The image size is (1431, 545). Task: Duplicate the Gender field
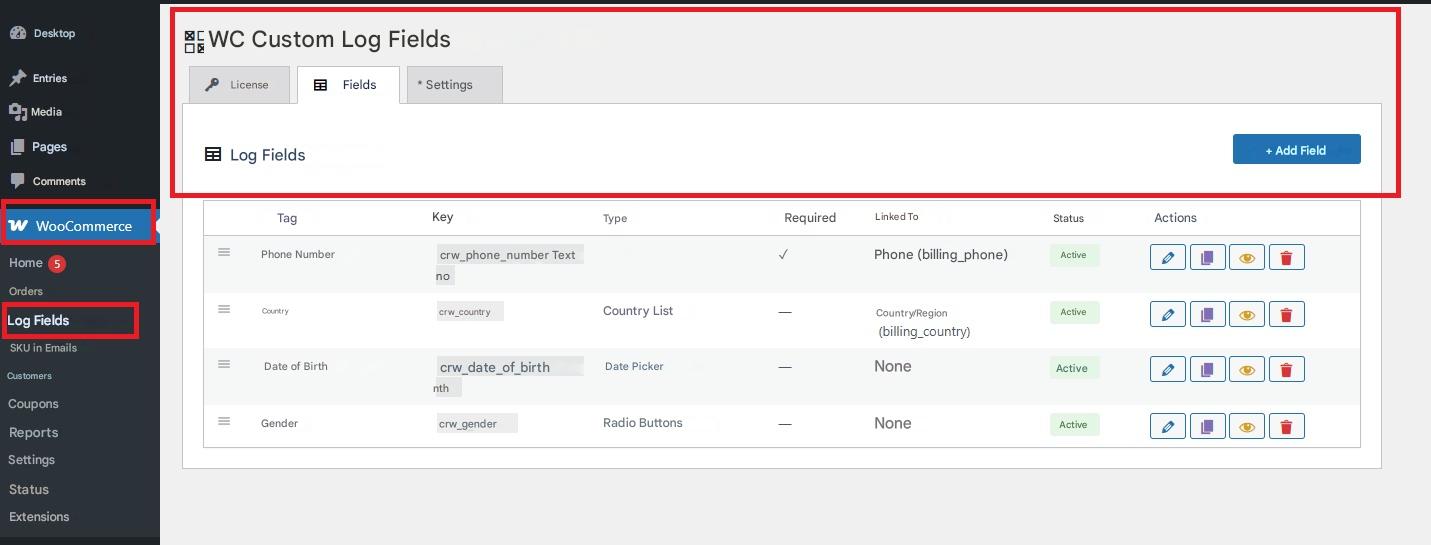(1207, 427)
